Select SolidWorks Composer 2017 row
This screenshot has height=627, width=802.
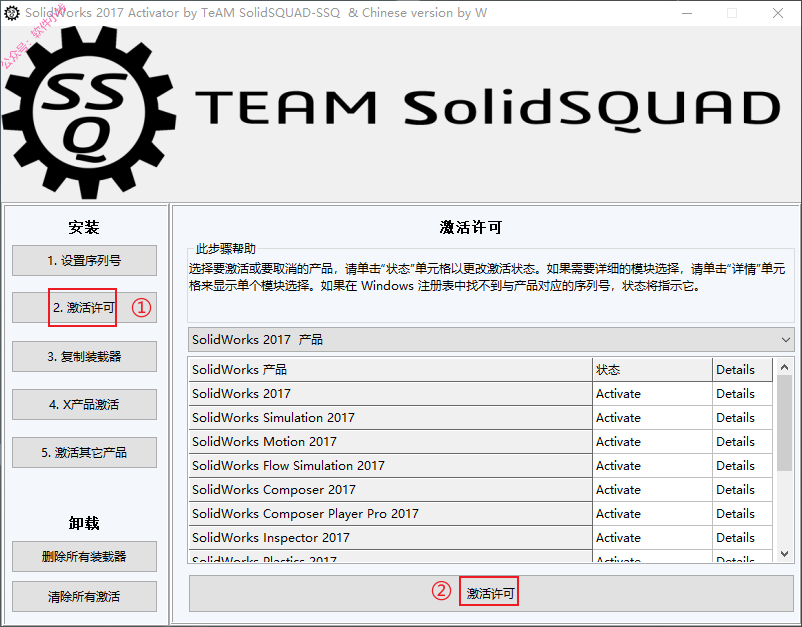pyautogui.click(x=390, y=490)
